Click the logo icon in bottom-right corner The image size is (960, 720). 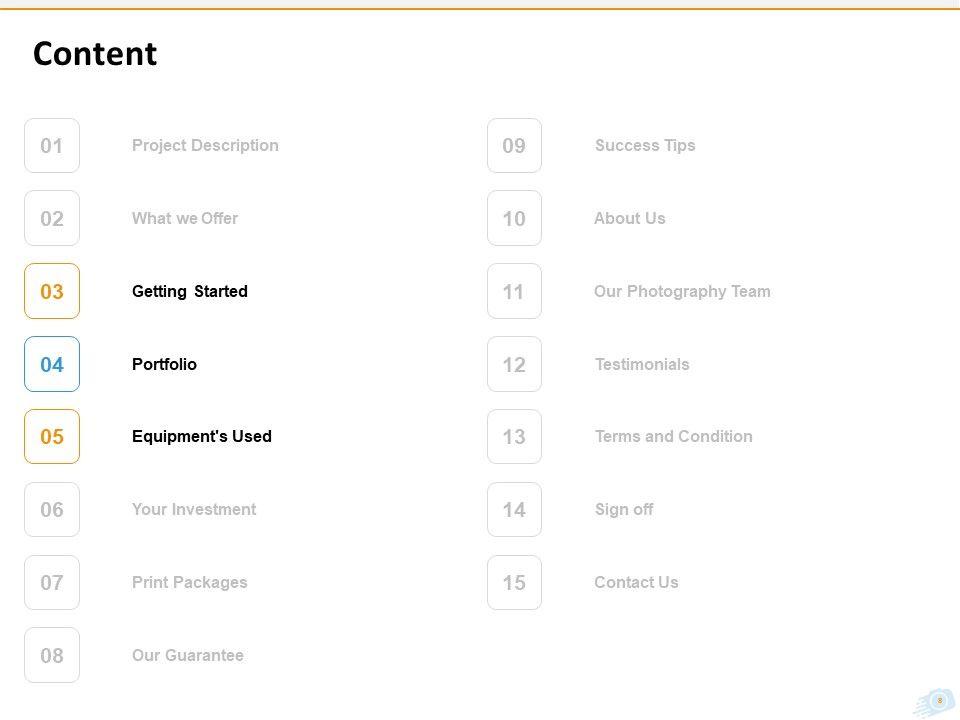click(x=936, y=702)
